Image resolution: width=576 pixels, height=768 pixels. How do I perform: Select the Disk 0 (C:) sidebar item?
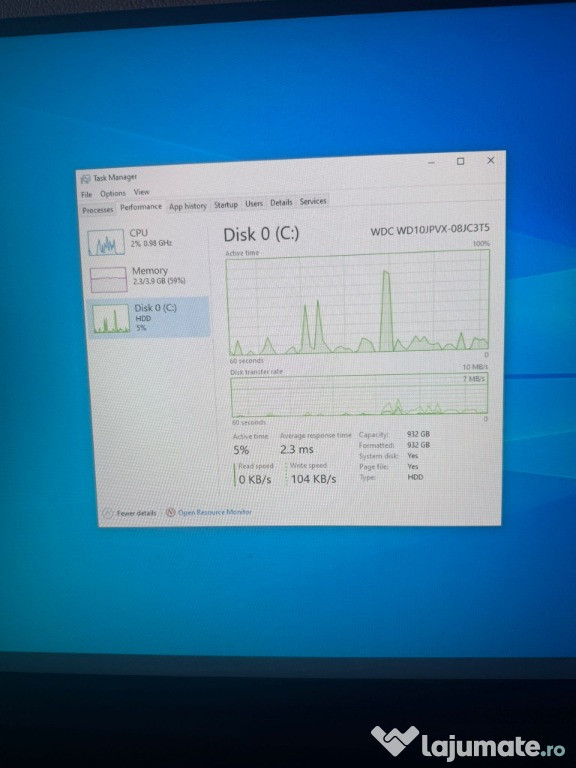click(148, 317)
